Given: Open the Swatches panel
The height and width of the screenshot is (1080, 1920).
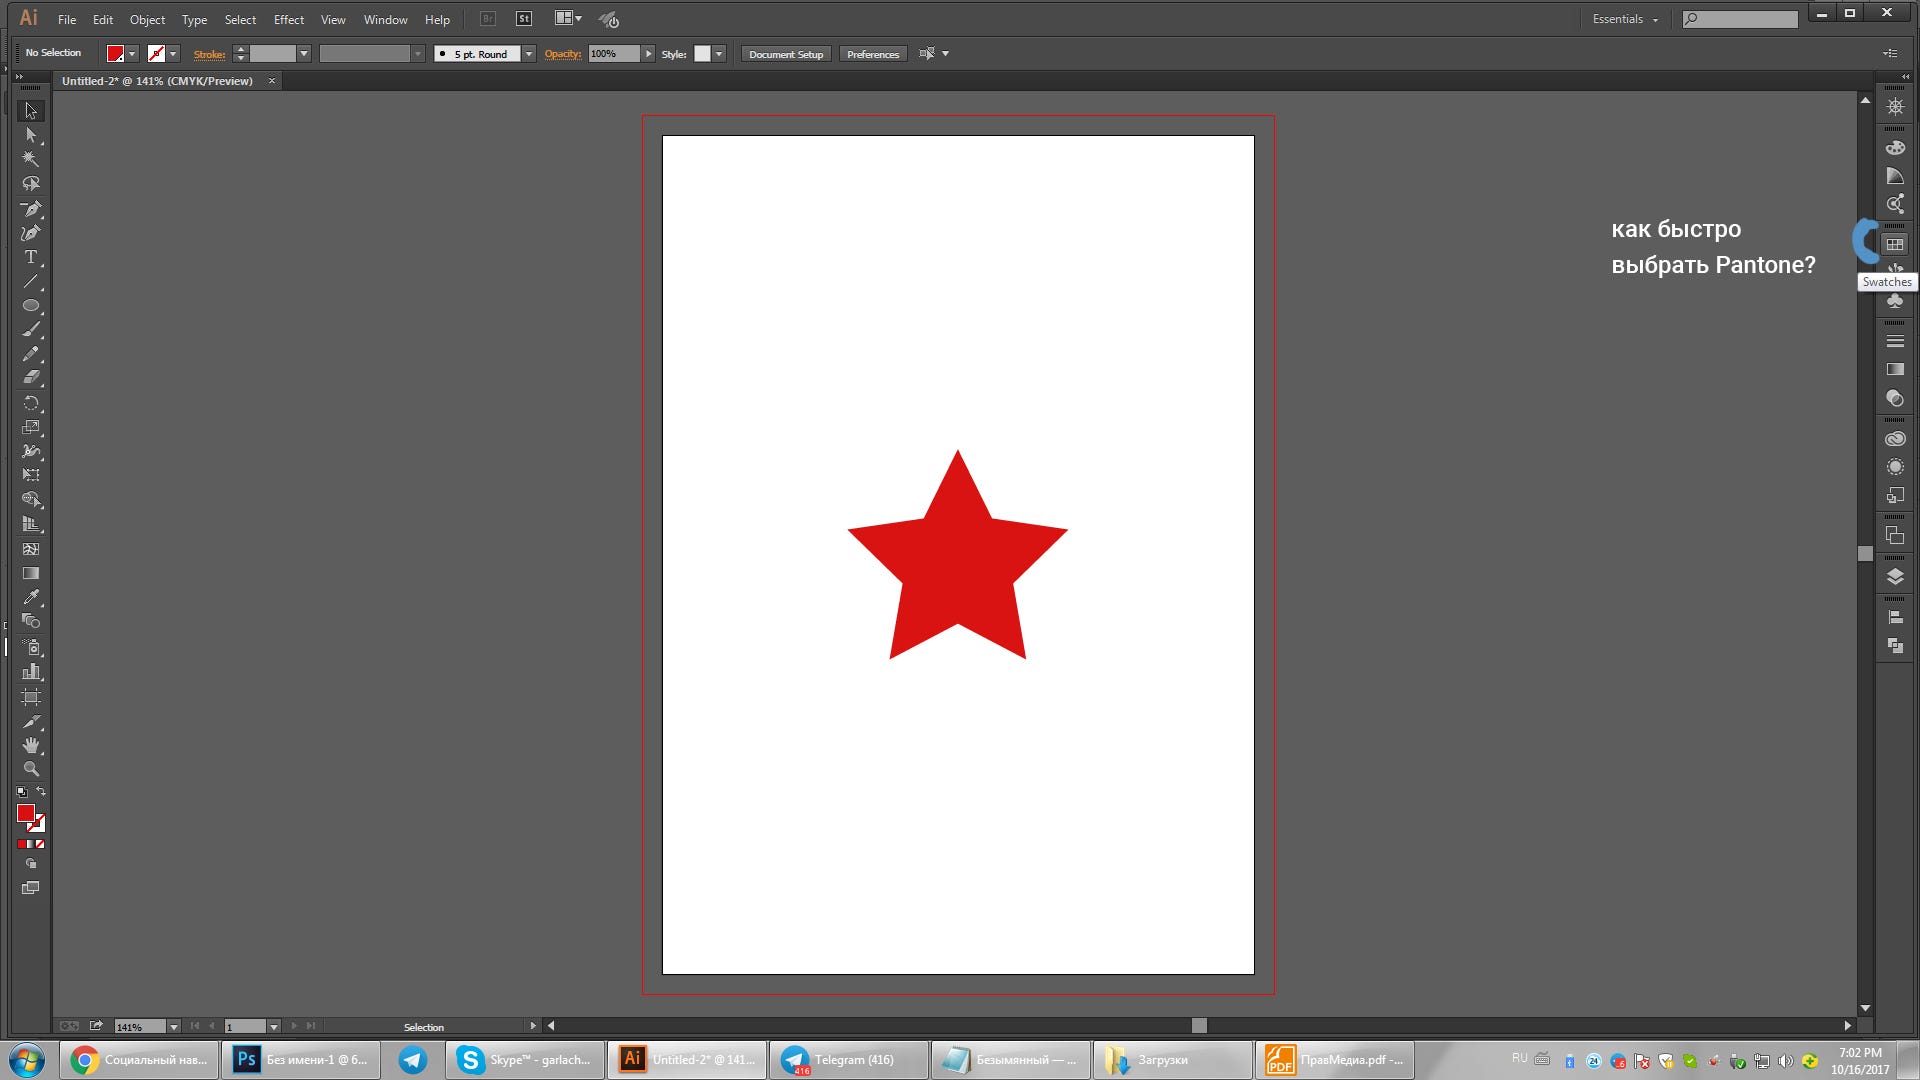Looking at the screenshot, I should tap(1895, 244).
